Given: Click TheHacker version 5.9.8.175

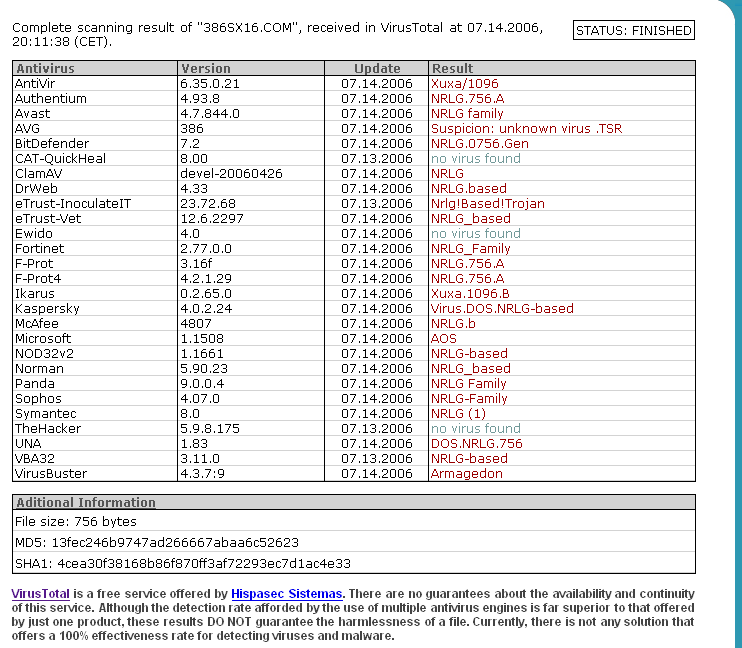Looking at the screenshot, I should (210, 428).
